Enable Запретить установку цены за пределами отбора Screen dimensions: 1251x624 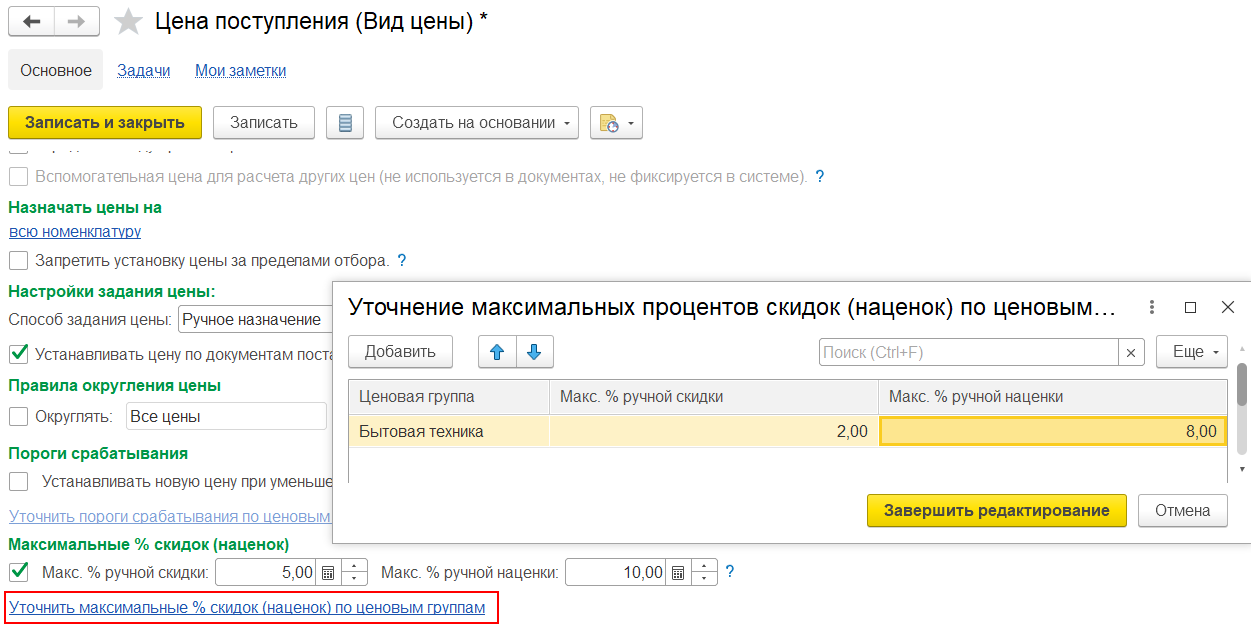tap(18, 261)
